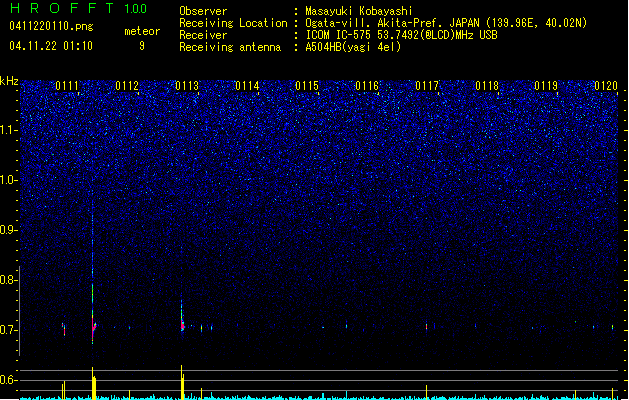Click the 0119 time marker
The image size is (629, 400).
point(546,86)
